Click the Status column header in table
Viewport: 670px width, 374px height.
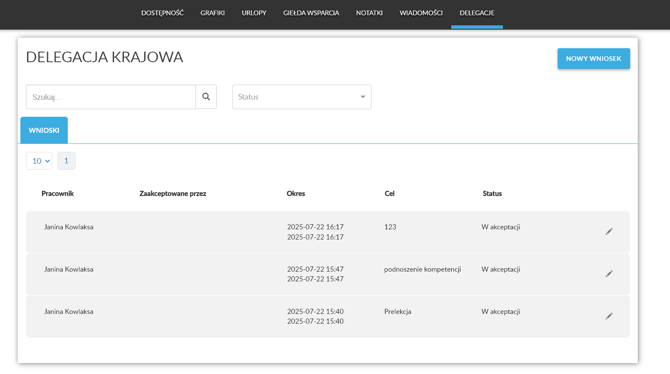(492, 194)
